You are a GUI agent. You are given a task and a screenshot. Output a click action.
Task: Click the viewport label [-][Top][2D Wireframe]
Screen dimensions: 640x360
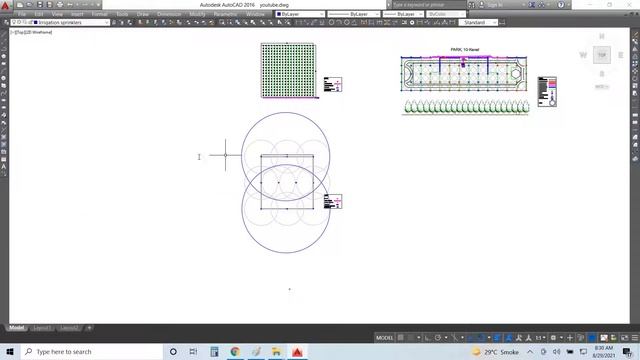point(31,32)
